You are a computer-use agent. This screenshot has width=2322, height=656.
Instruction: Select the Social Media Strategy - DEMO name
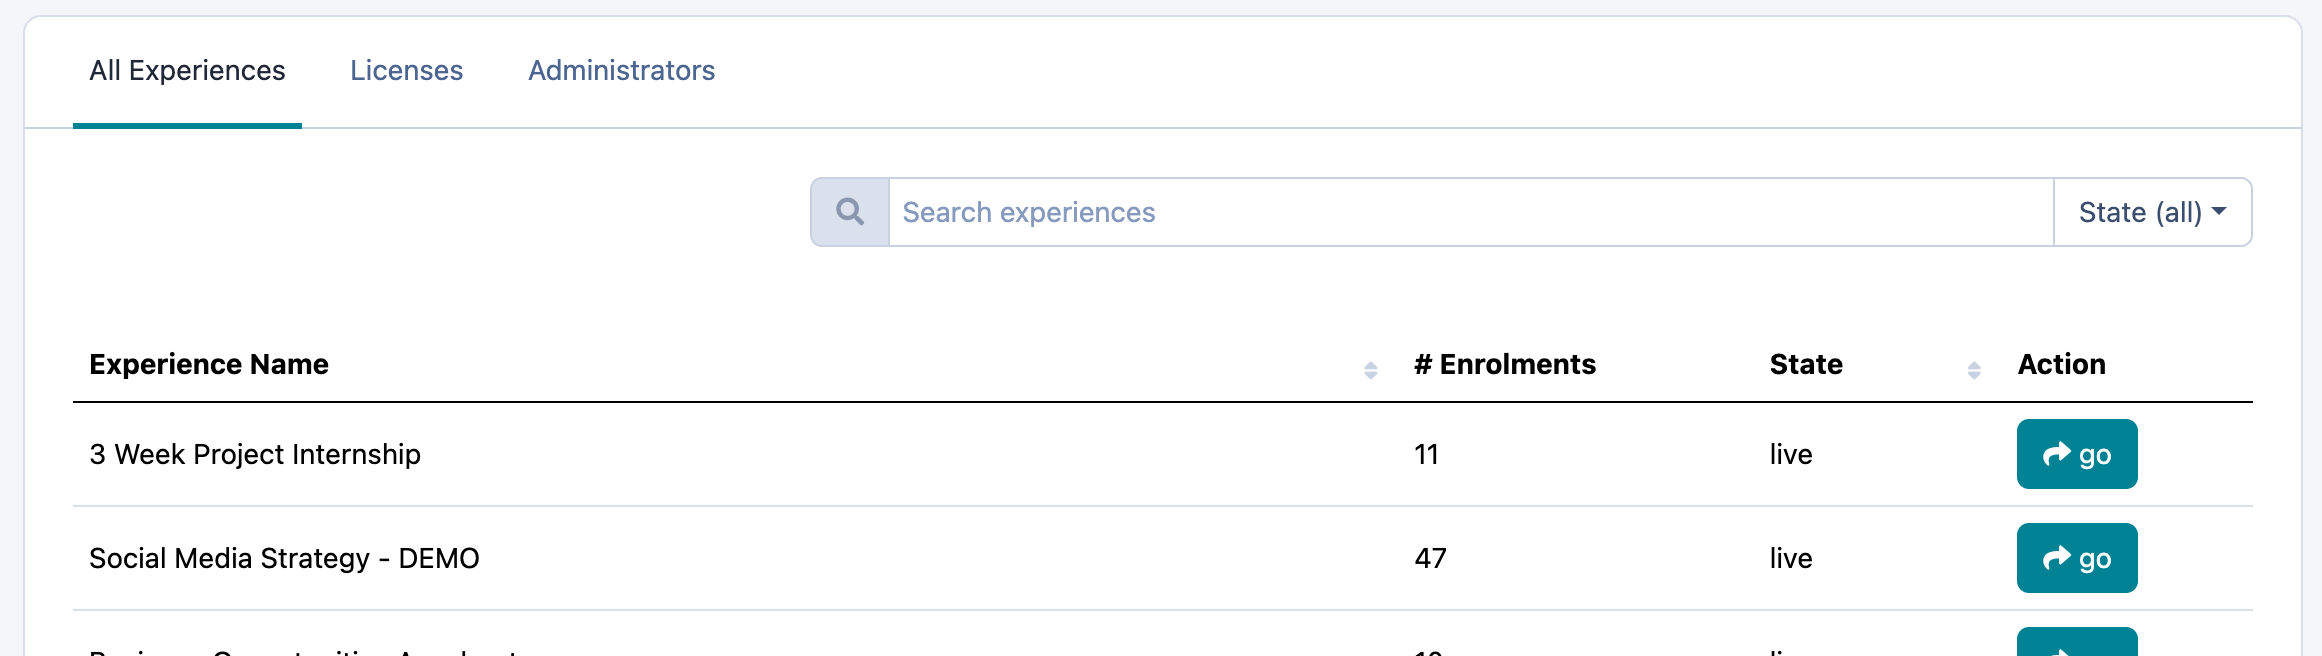pos(284,559)
